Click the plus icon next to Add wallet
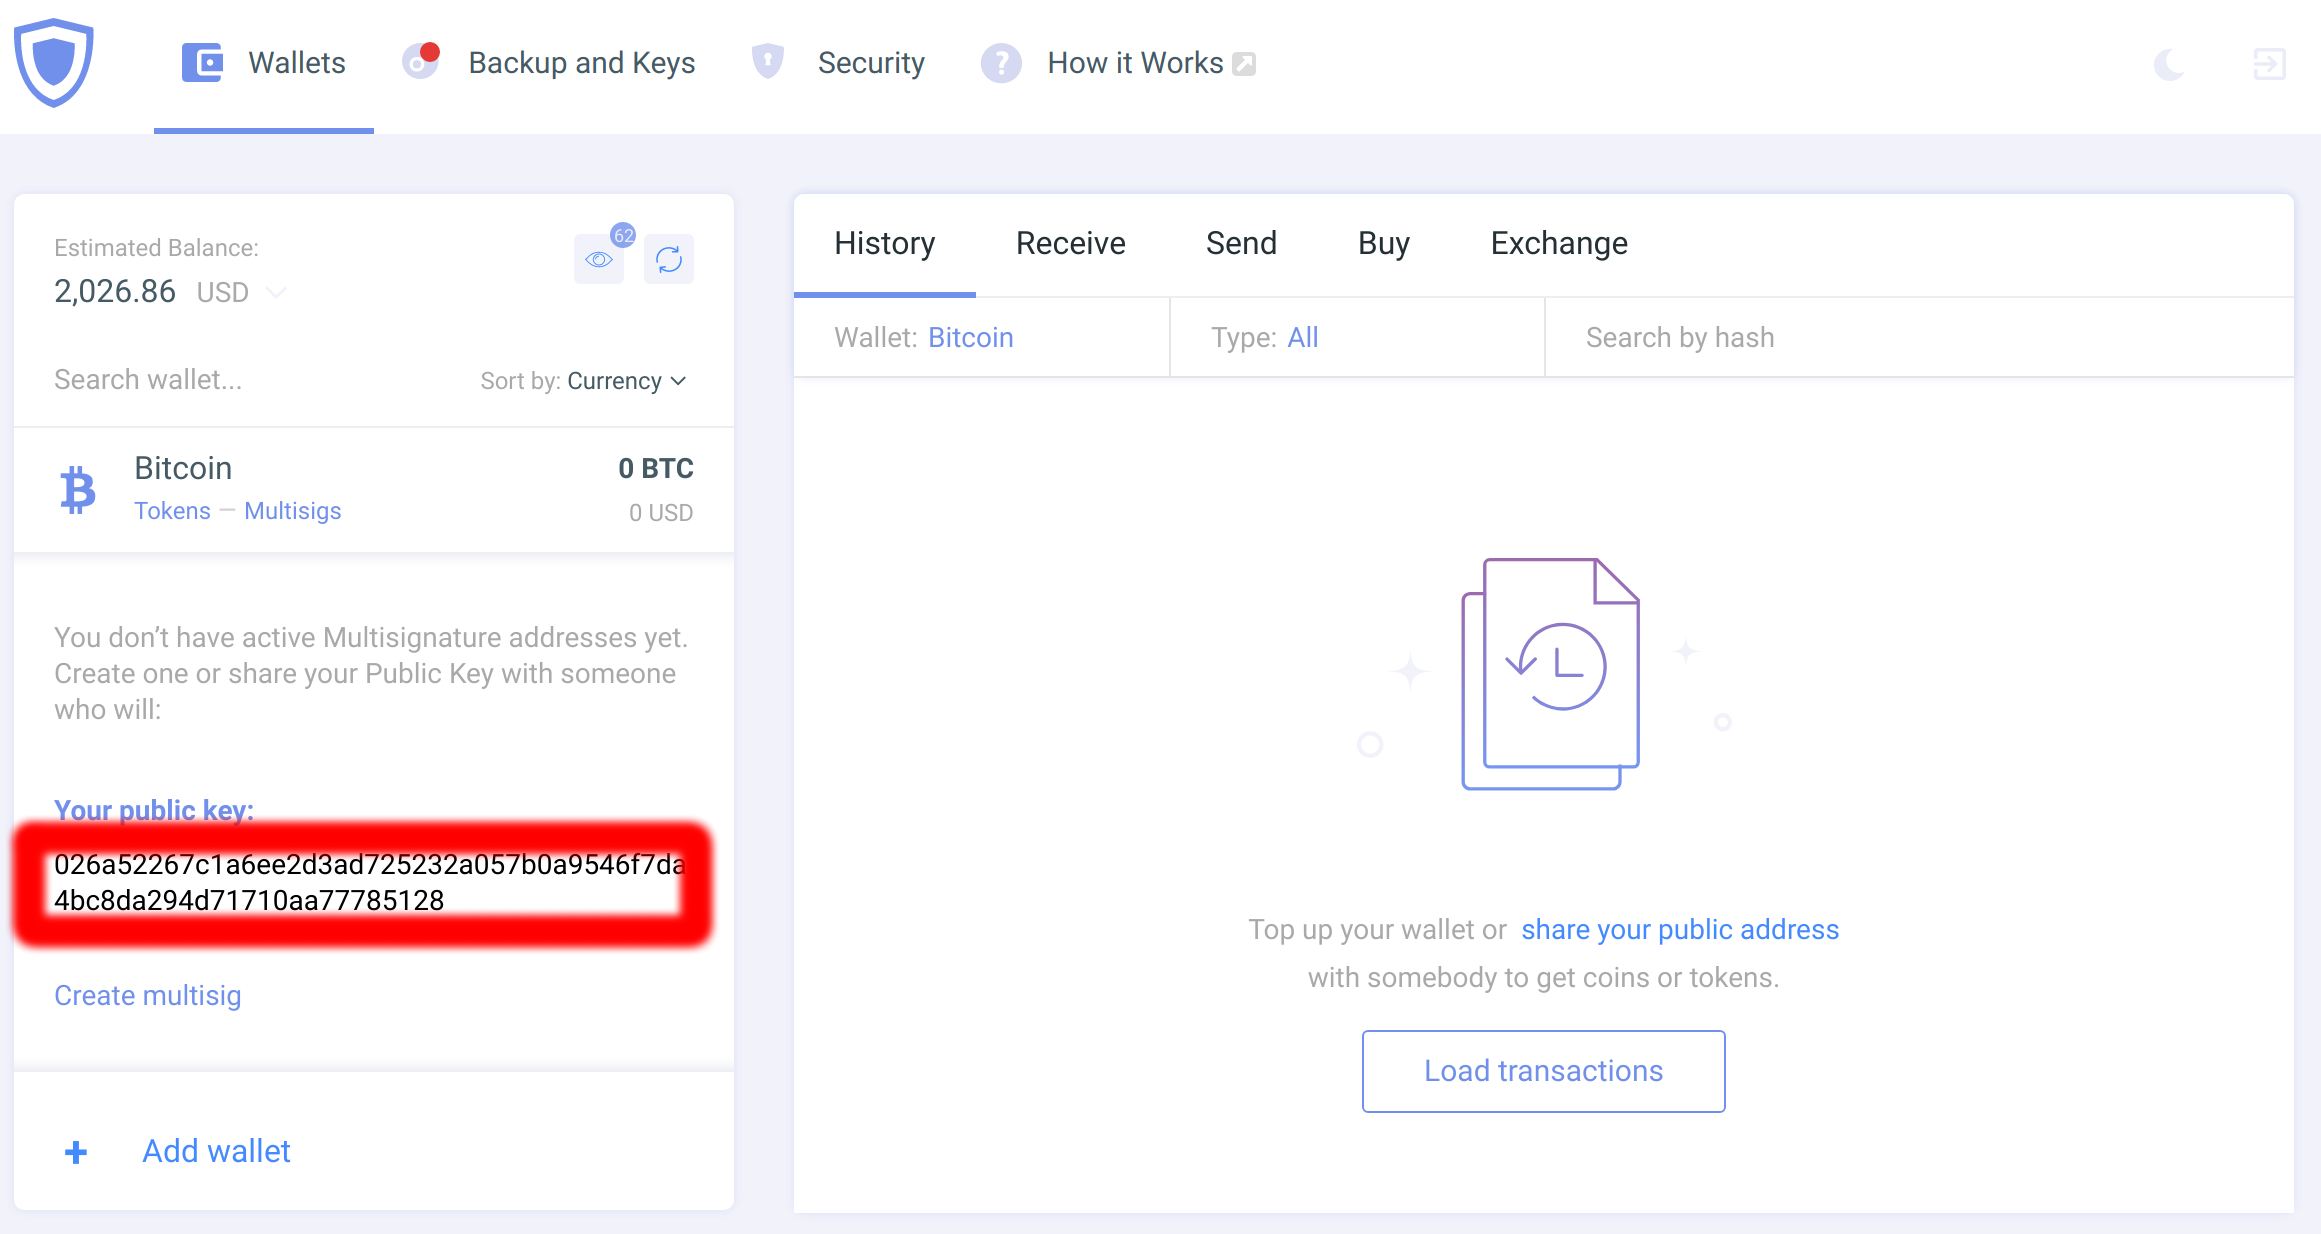This screenshot has width=2321, height=1234. coord(76,1152)
